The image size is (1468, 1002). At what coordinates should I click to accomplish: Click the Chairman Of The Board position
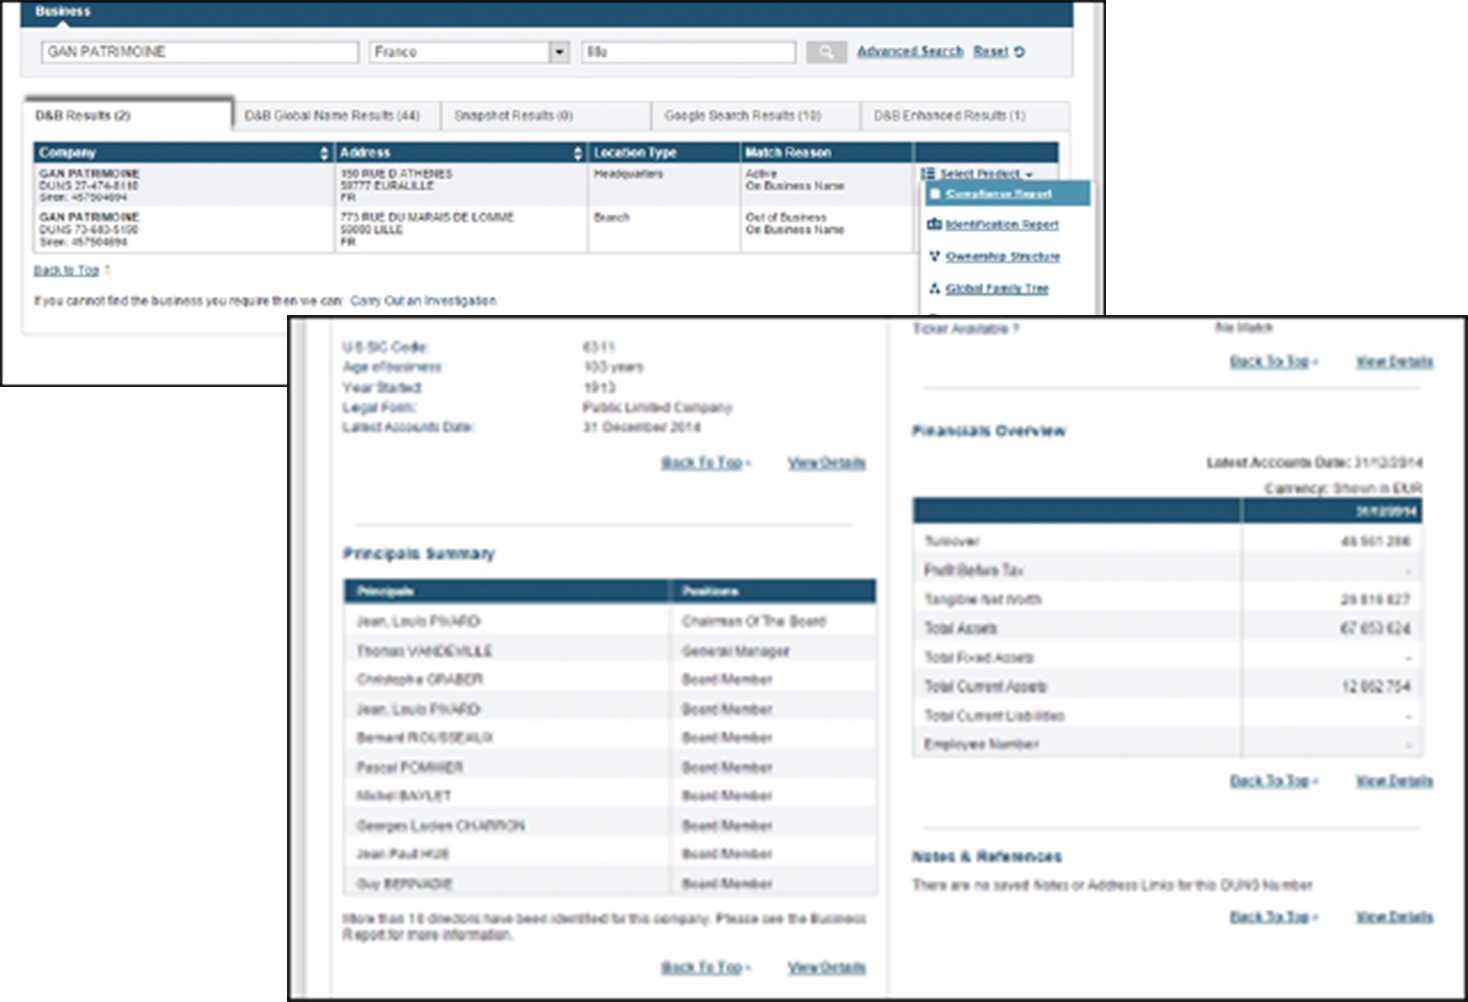pos(754,622)
